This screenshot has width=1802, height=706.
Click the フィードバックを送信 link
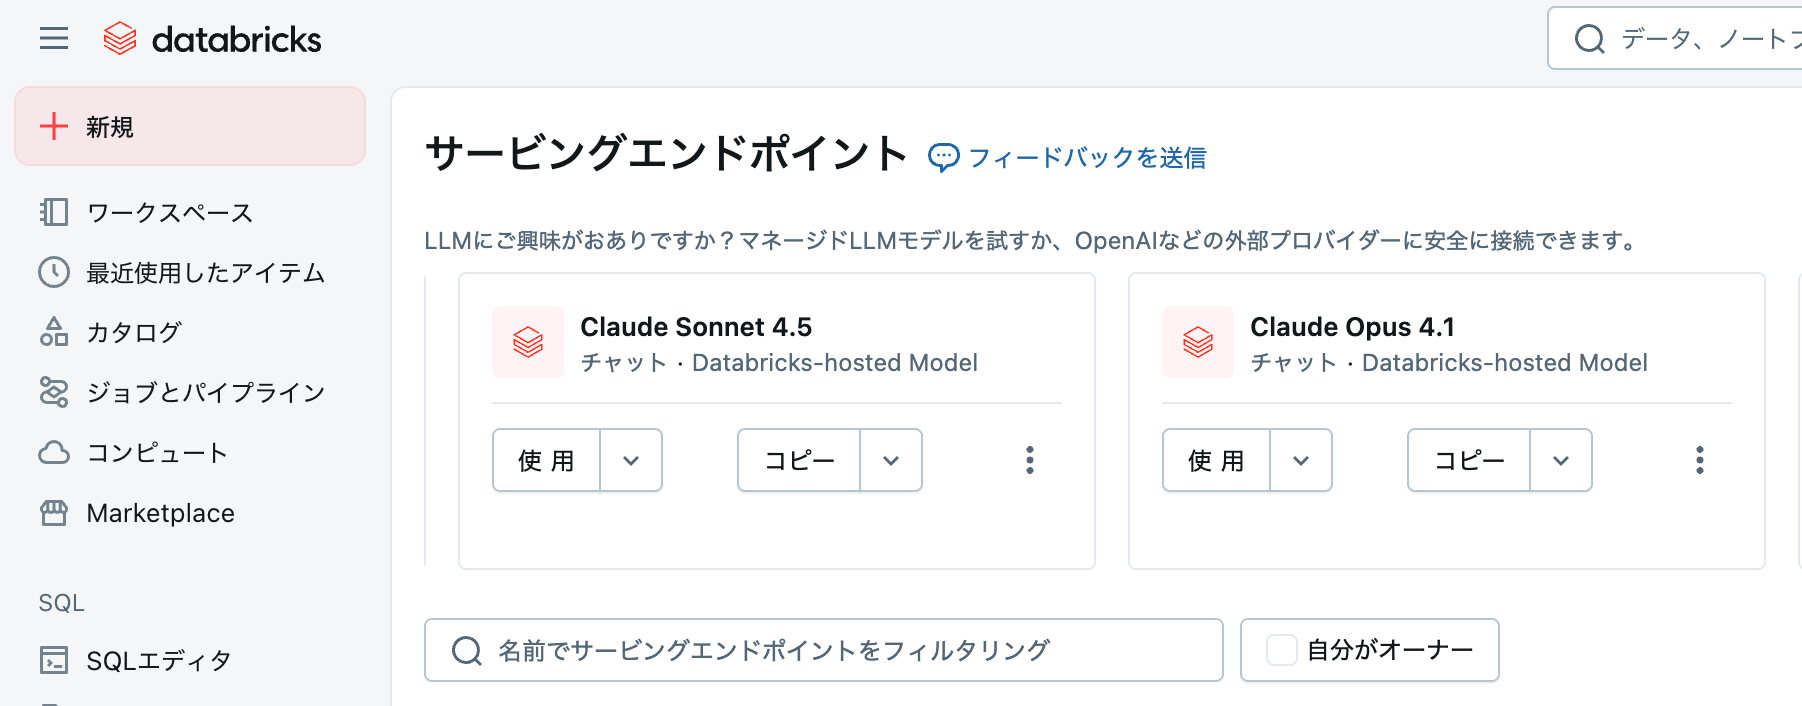(x=1086, y=158)
